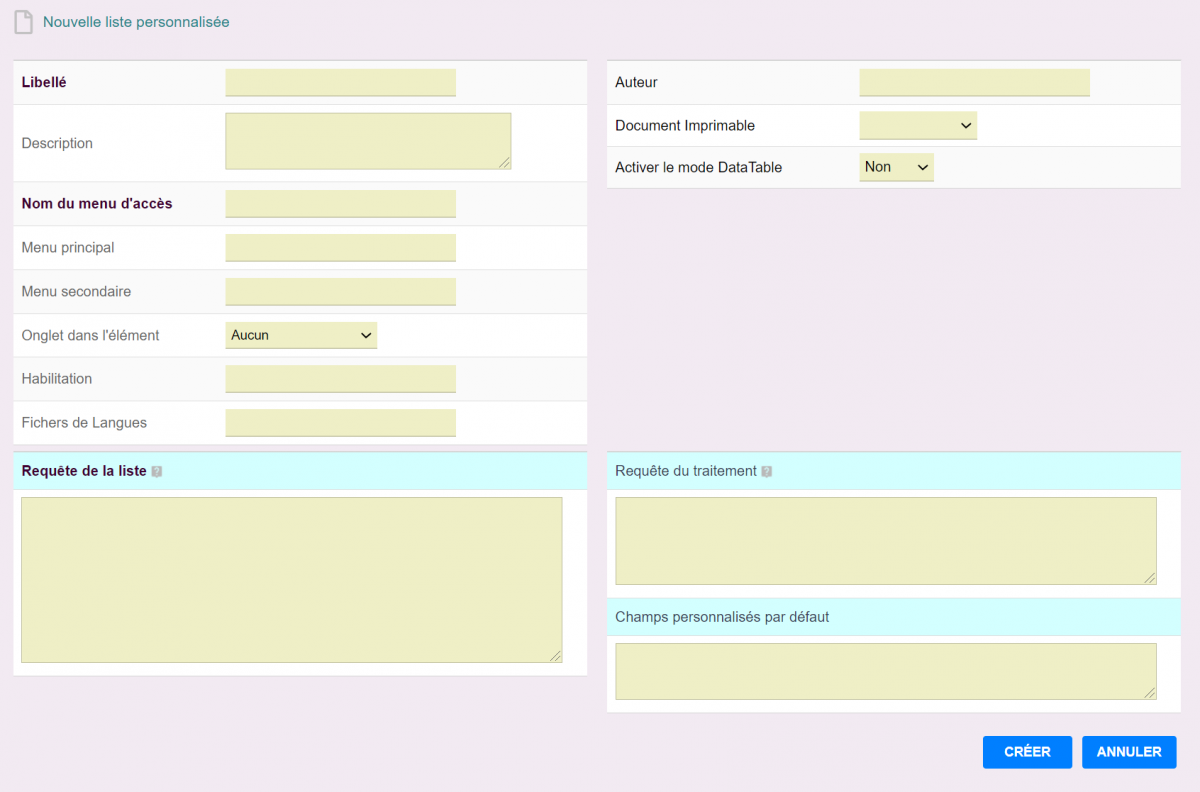
Task: Select the Menu principal input field
Action: [x=340, y=248]
